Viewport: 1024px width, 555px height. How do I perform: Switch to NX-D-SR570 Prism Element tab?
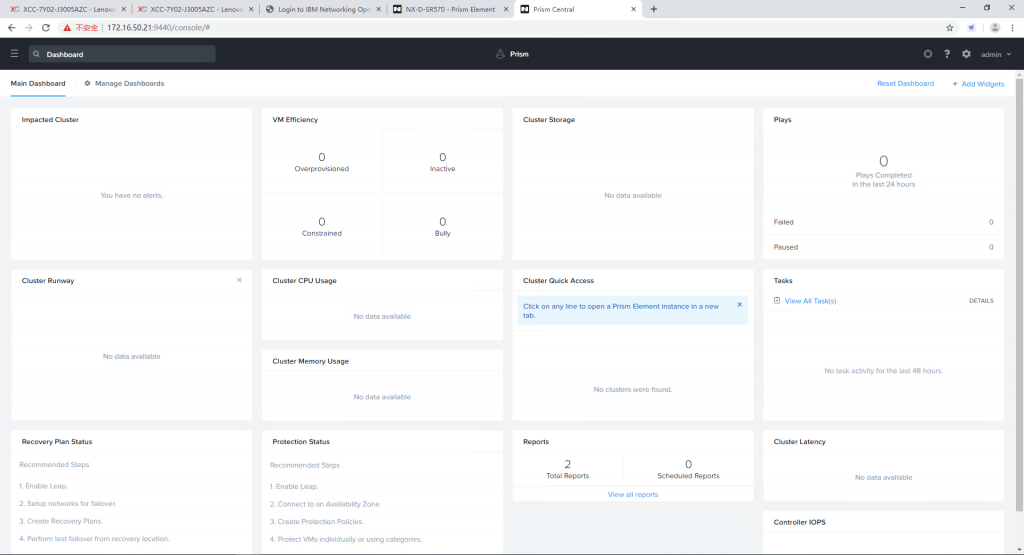[x=450, y=9]
